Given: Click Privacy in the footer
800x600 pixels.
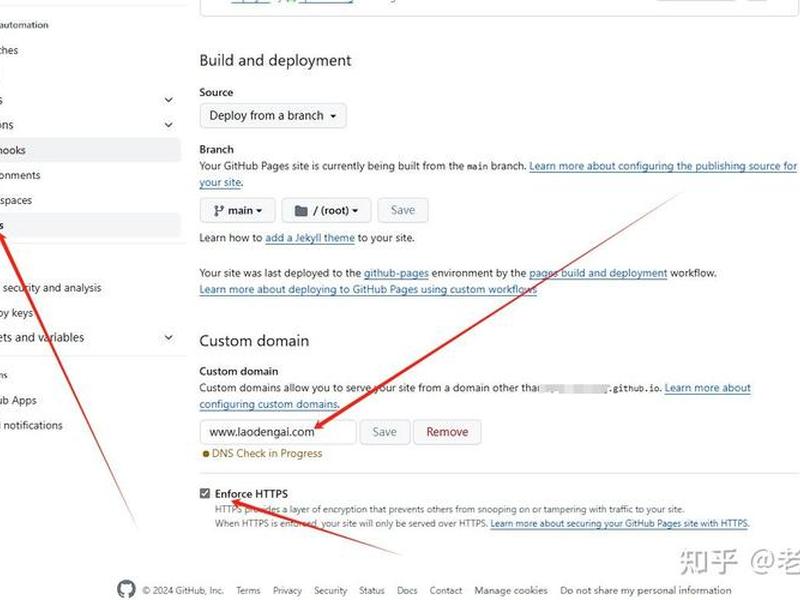Looking at the screenshot, I should (287, 590).
